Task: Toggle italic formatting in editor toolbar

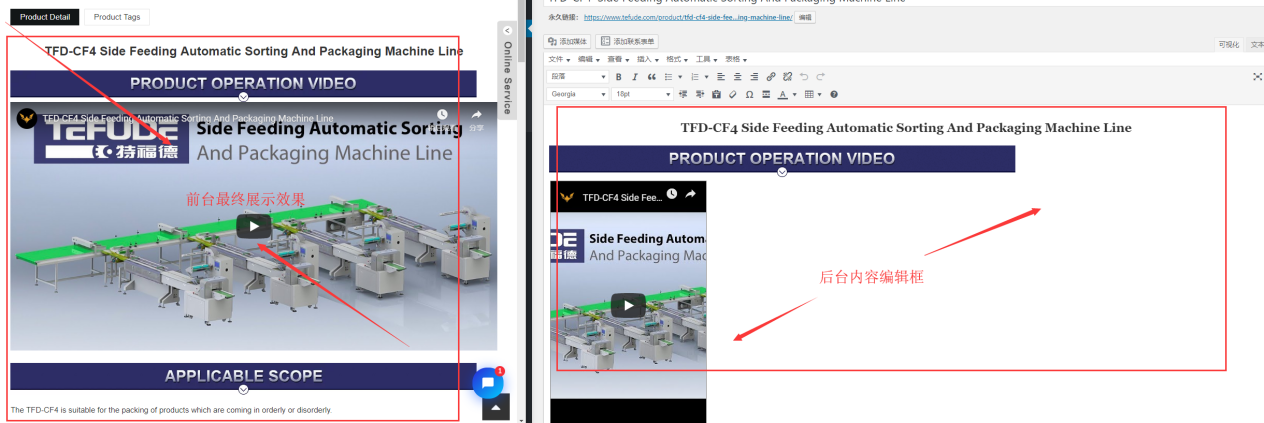Action: [635, 77]
